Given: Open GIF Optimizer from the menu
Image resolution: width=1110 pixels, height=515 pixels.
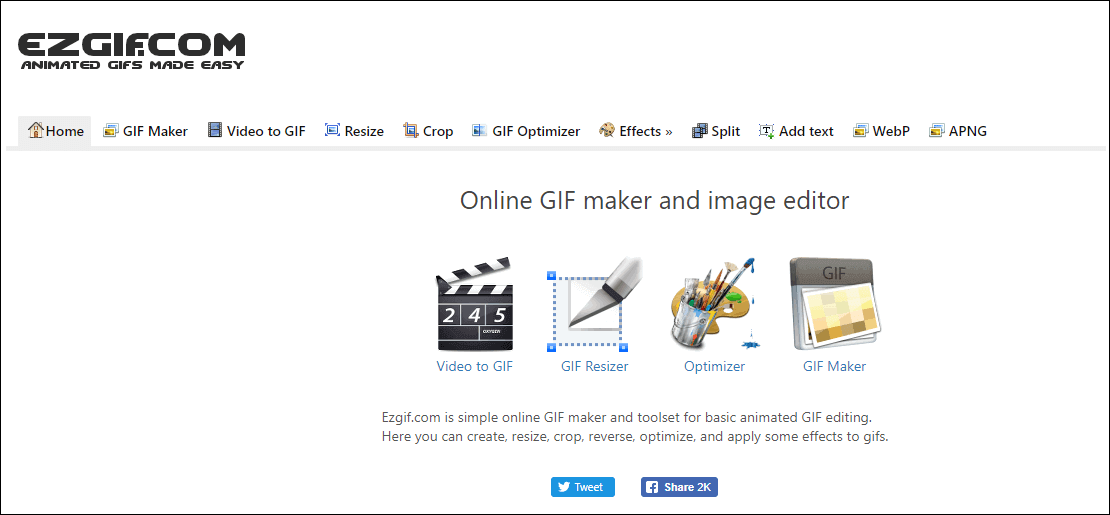Looking at the screenshot, I should (527, 131).
